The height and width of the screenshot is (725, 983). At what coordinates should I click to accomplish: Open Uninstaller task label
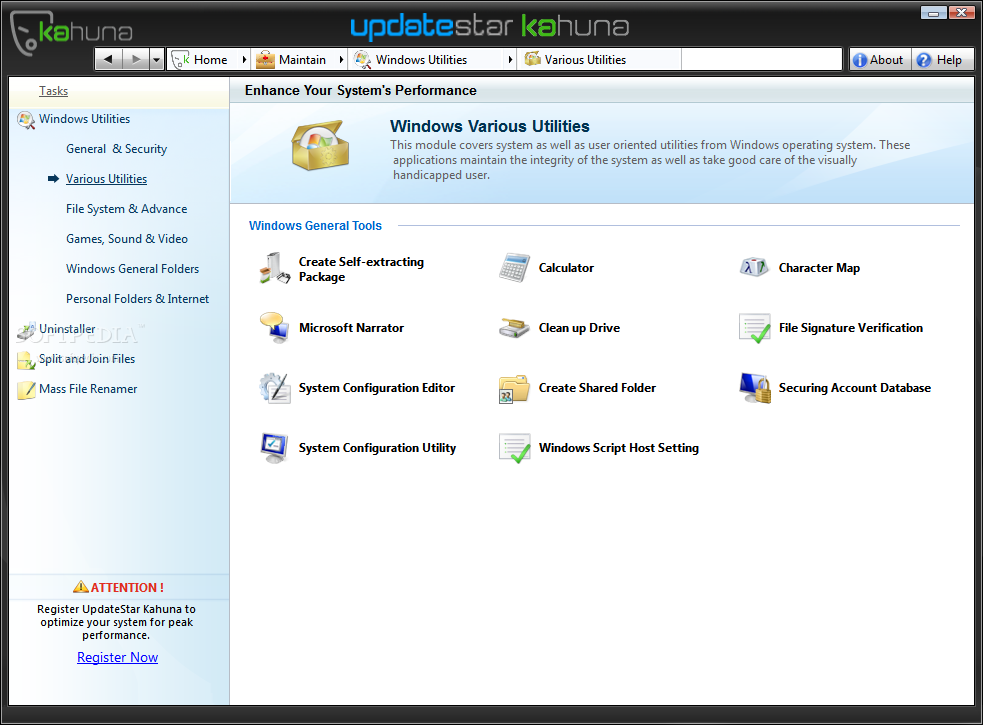[67, 329]
